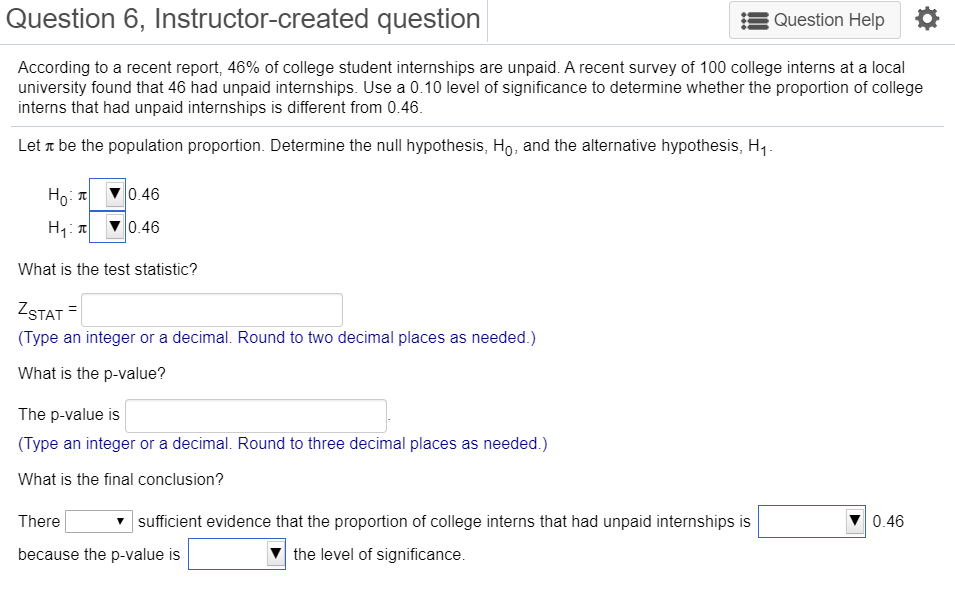Click the π symbol beside H0
The height and width of the screenshot is (590, 955).
coord(84,194)
